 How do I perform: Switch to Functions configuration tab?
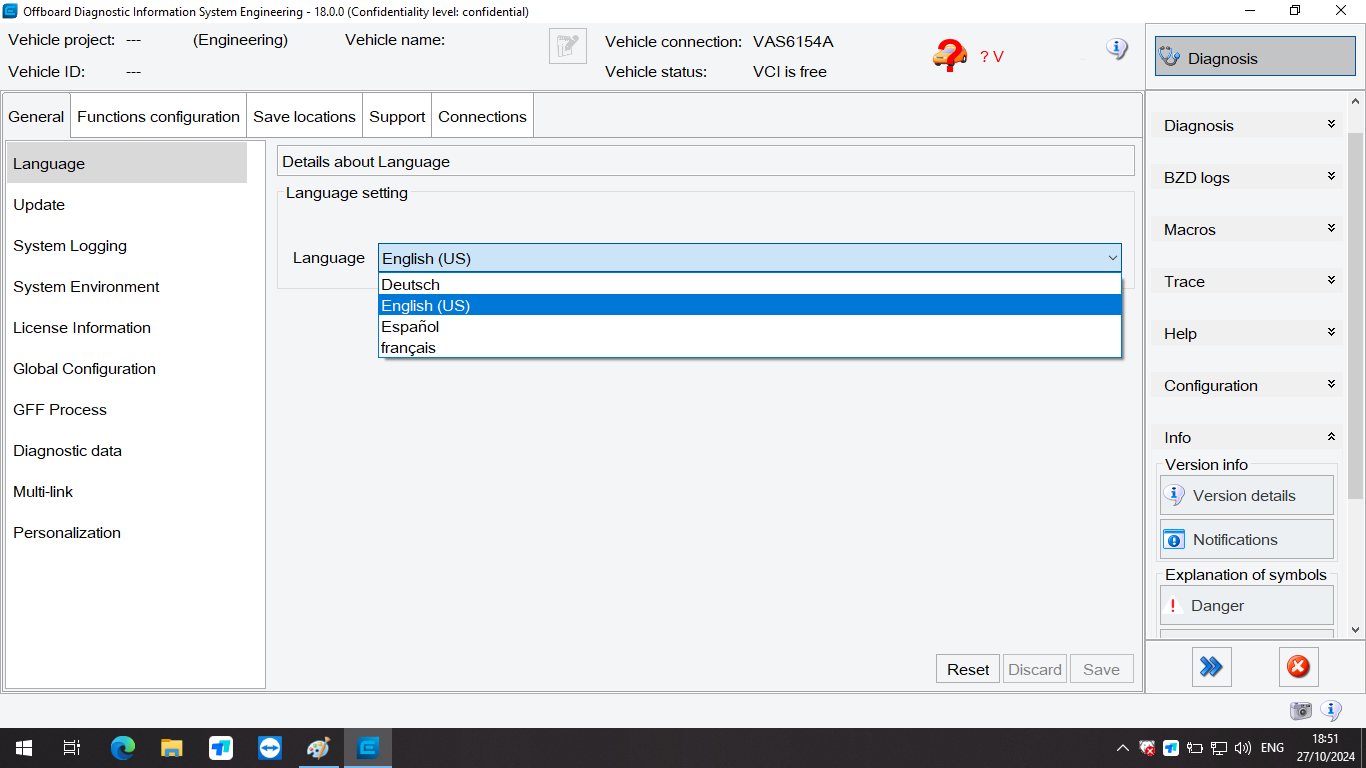pos(158,116)
